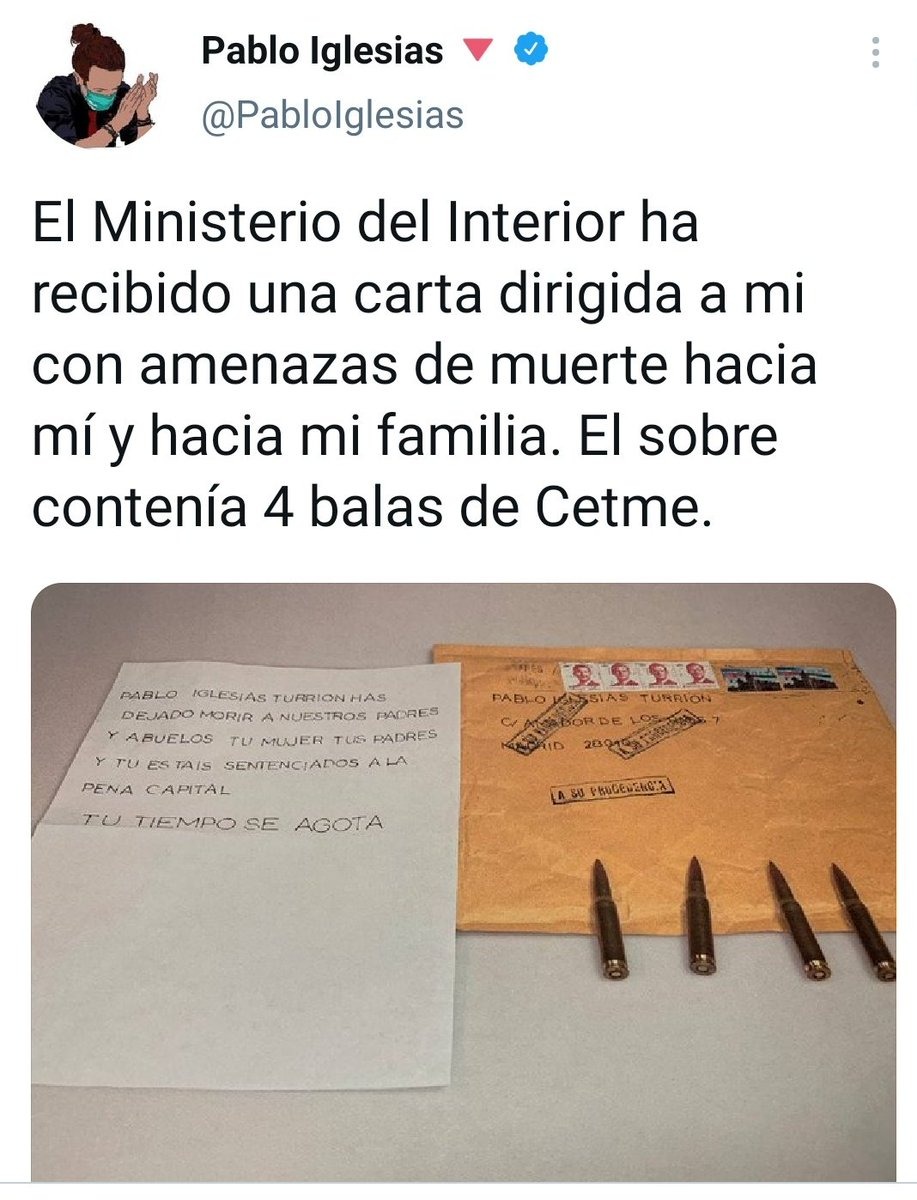Click the blue verified badge
917x1200 pixels.
click(528, 50)
